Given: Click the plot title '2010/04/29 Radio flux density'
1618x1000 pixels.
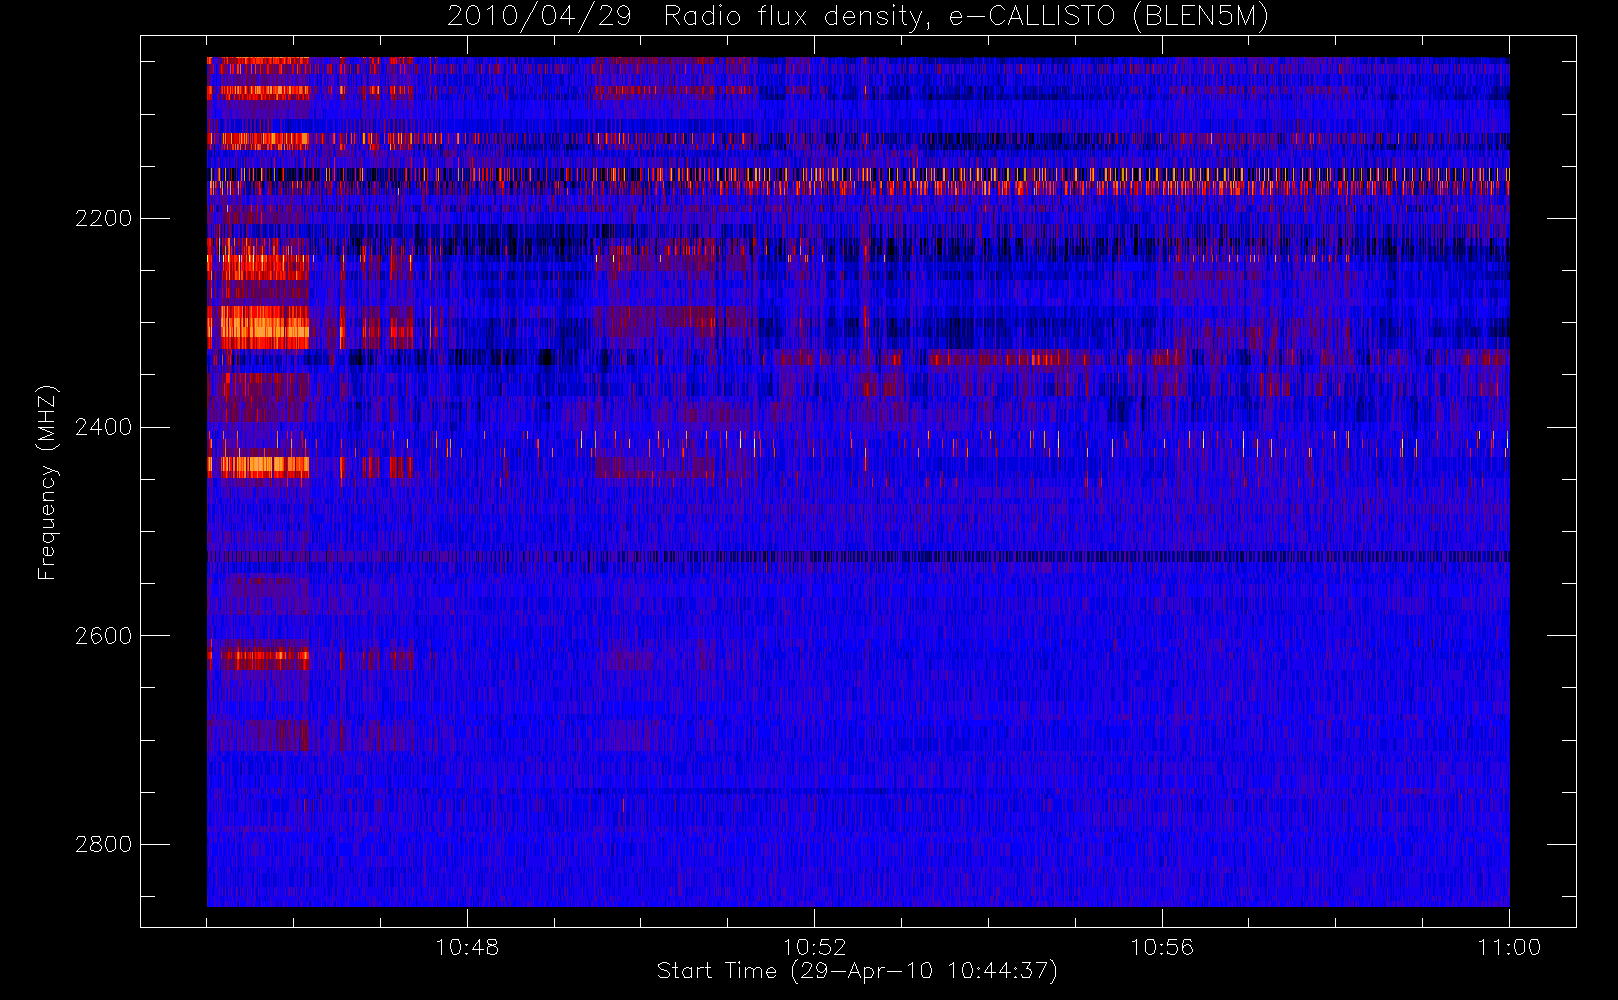Looking at the screenshot, I should pyautogui.click(x=858, y=17).
